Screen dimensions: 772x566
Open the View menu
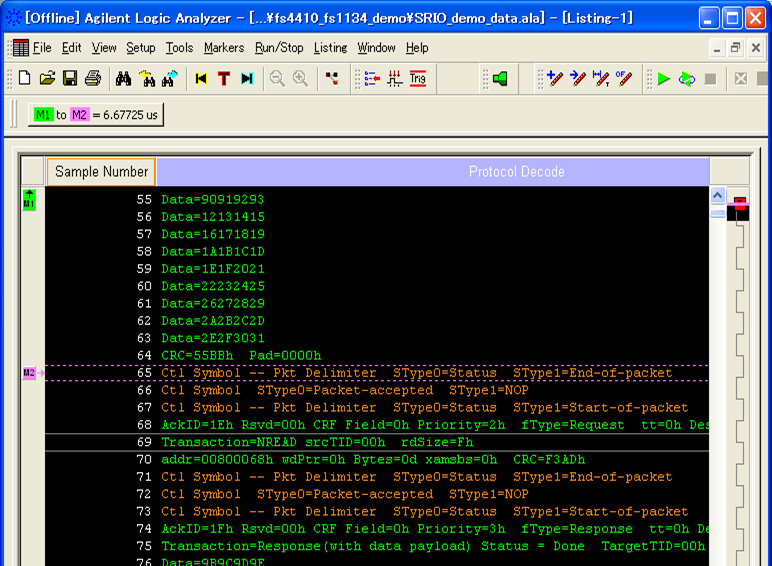(x=104, y=48)
